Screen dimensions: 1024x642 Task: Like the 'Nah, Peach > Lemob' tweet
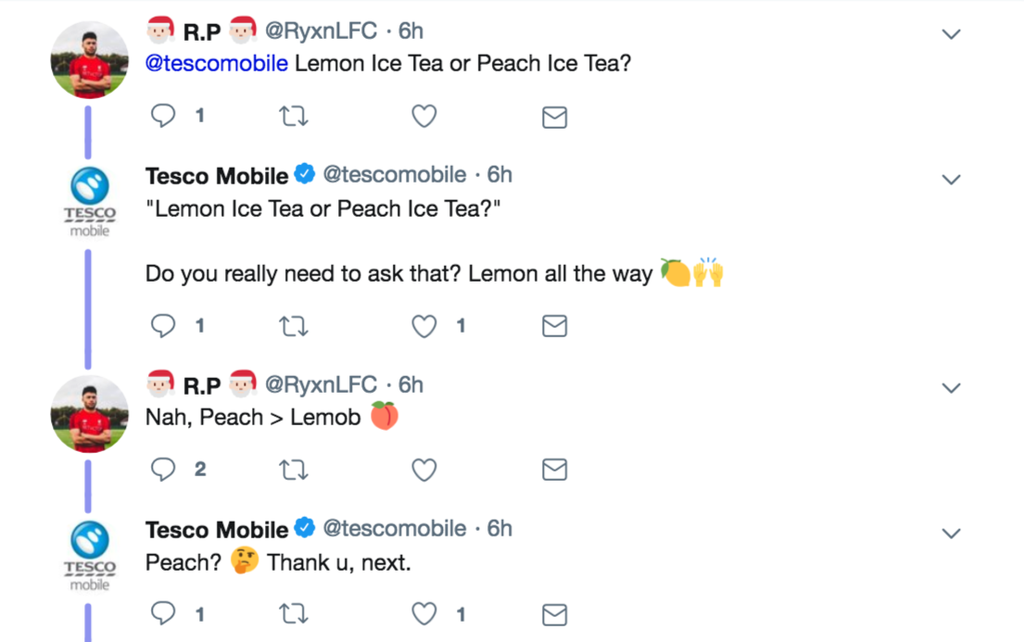[424, 469]
